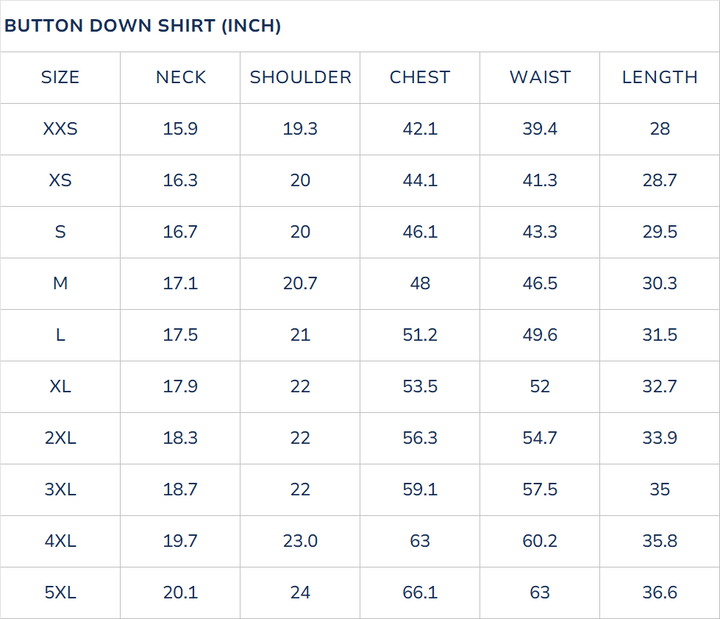Image resolution: width=720 pixels, height=619 pixels.
Task: Click the LENGTH column header
Action: (659, 77)
